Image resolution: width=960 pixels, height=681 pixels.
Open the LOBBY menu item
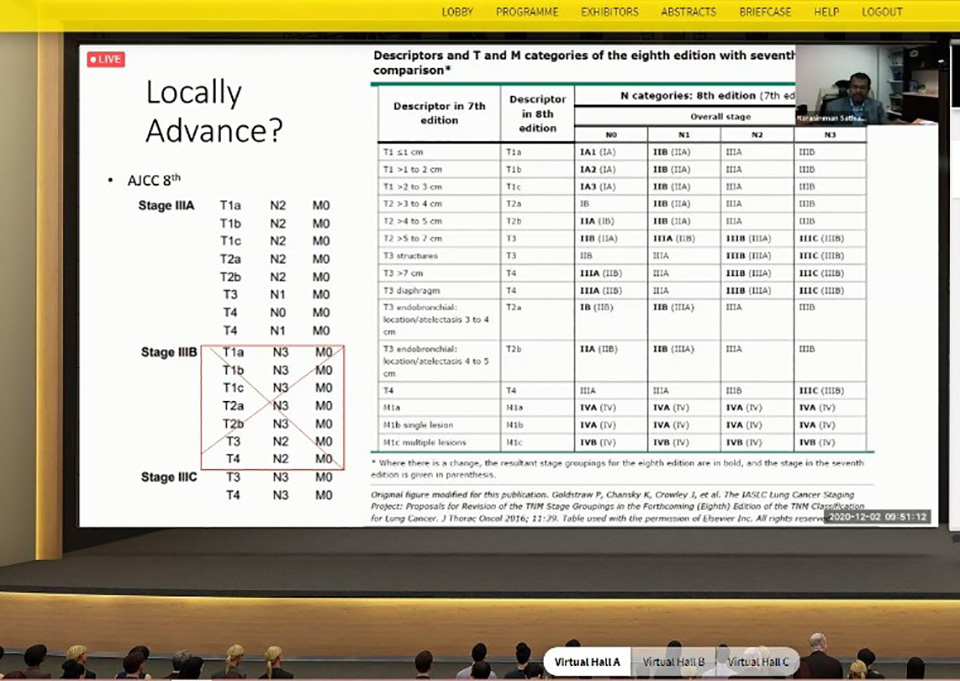coord(457,12)
